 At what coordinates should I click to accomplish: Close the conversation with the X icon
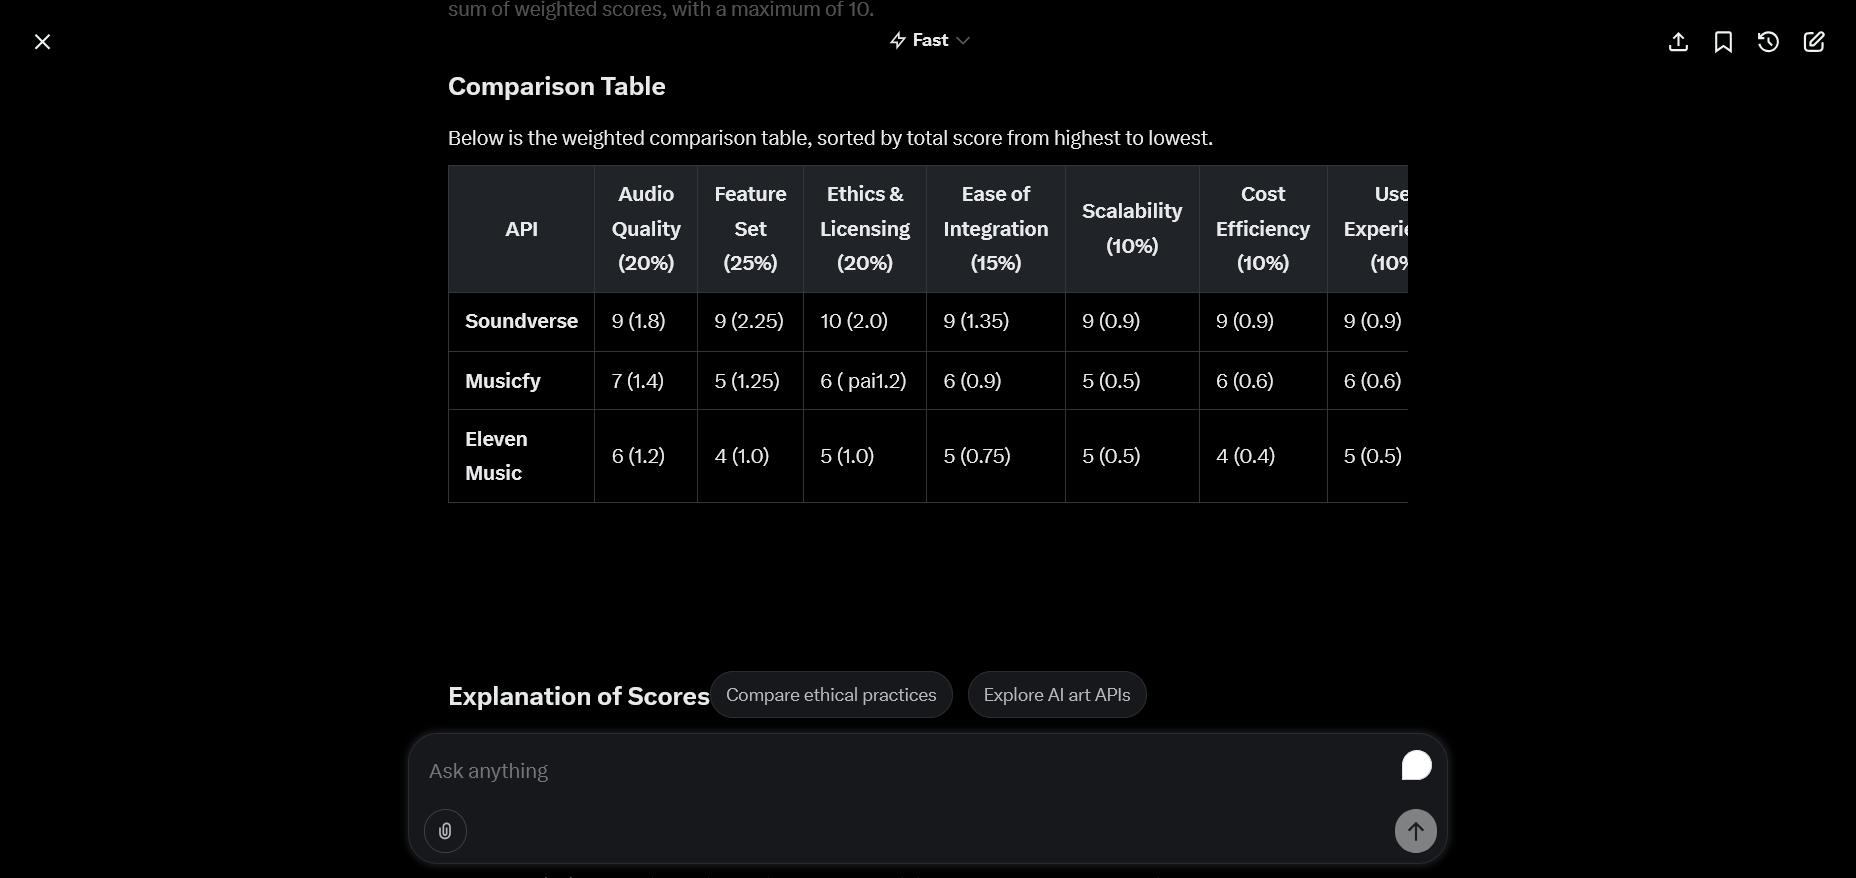(x=42, y=42)
